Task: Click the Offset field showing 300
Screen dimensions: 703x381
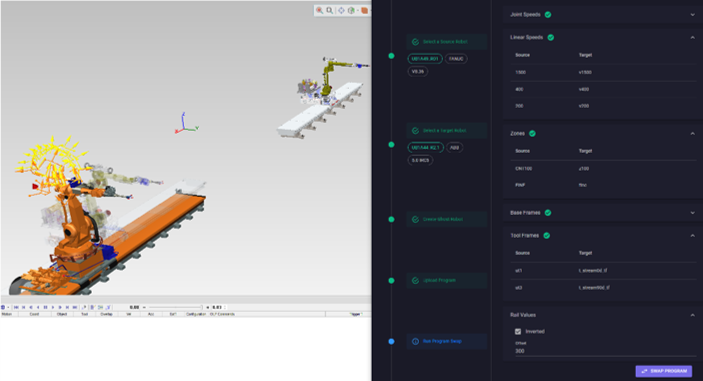Action: click(605, 351)
